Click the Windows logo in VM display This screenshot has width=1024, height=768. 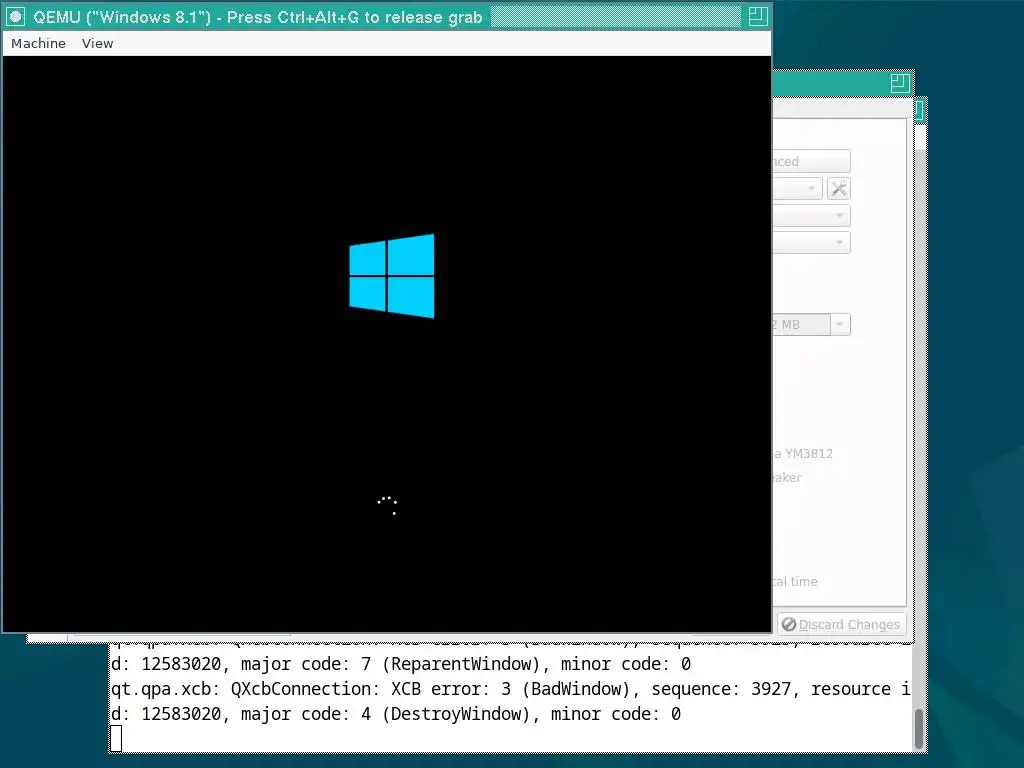[392, 276]
